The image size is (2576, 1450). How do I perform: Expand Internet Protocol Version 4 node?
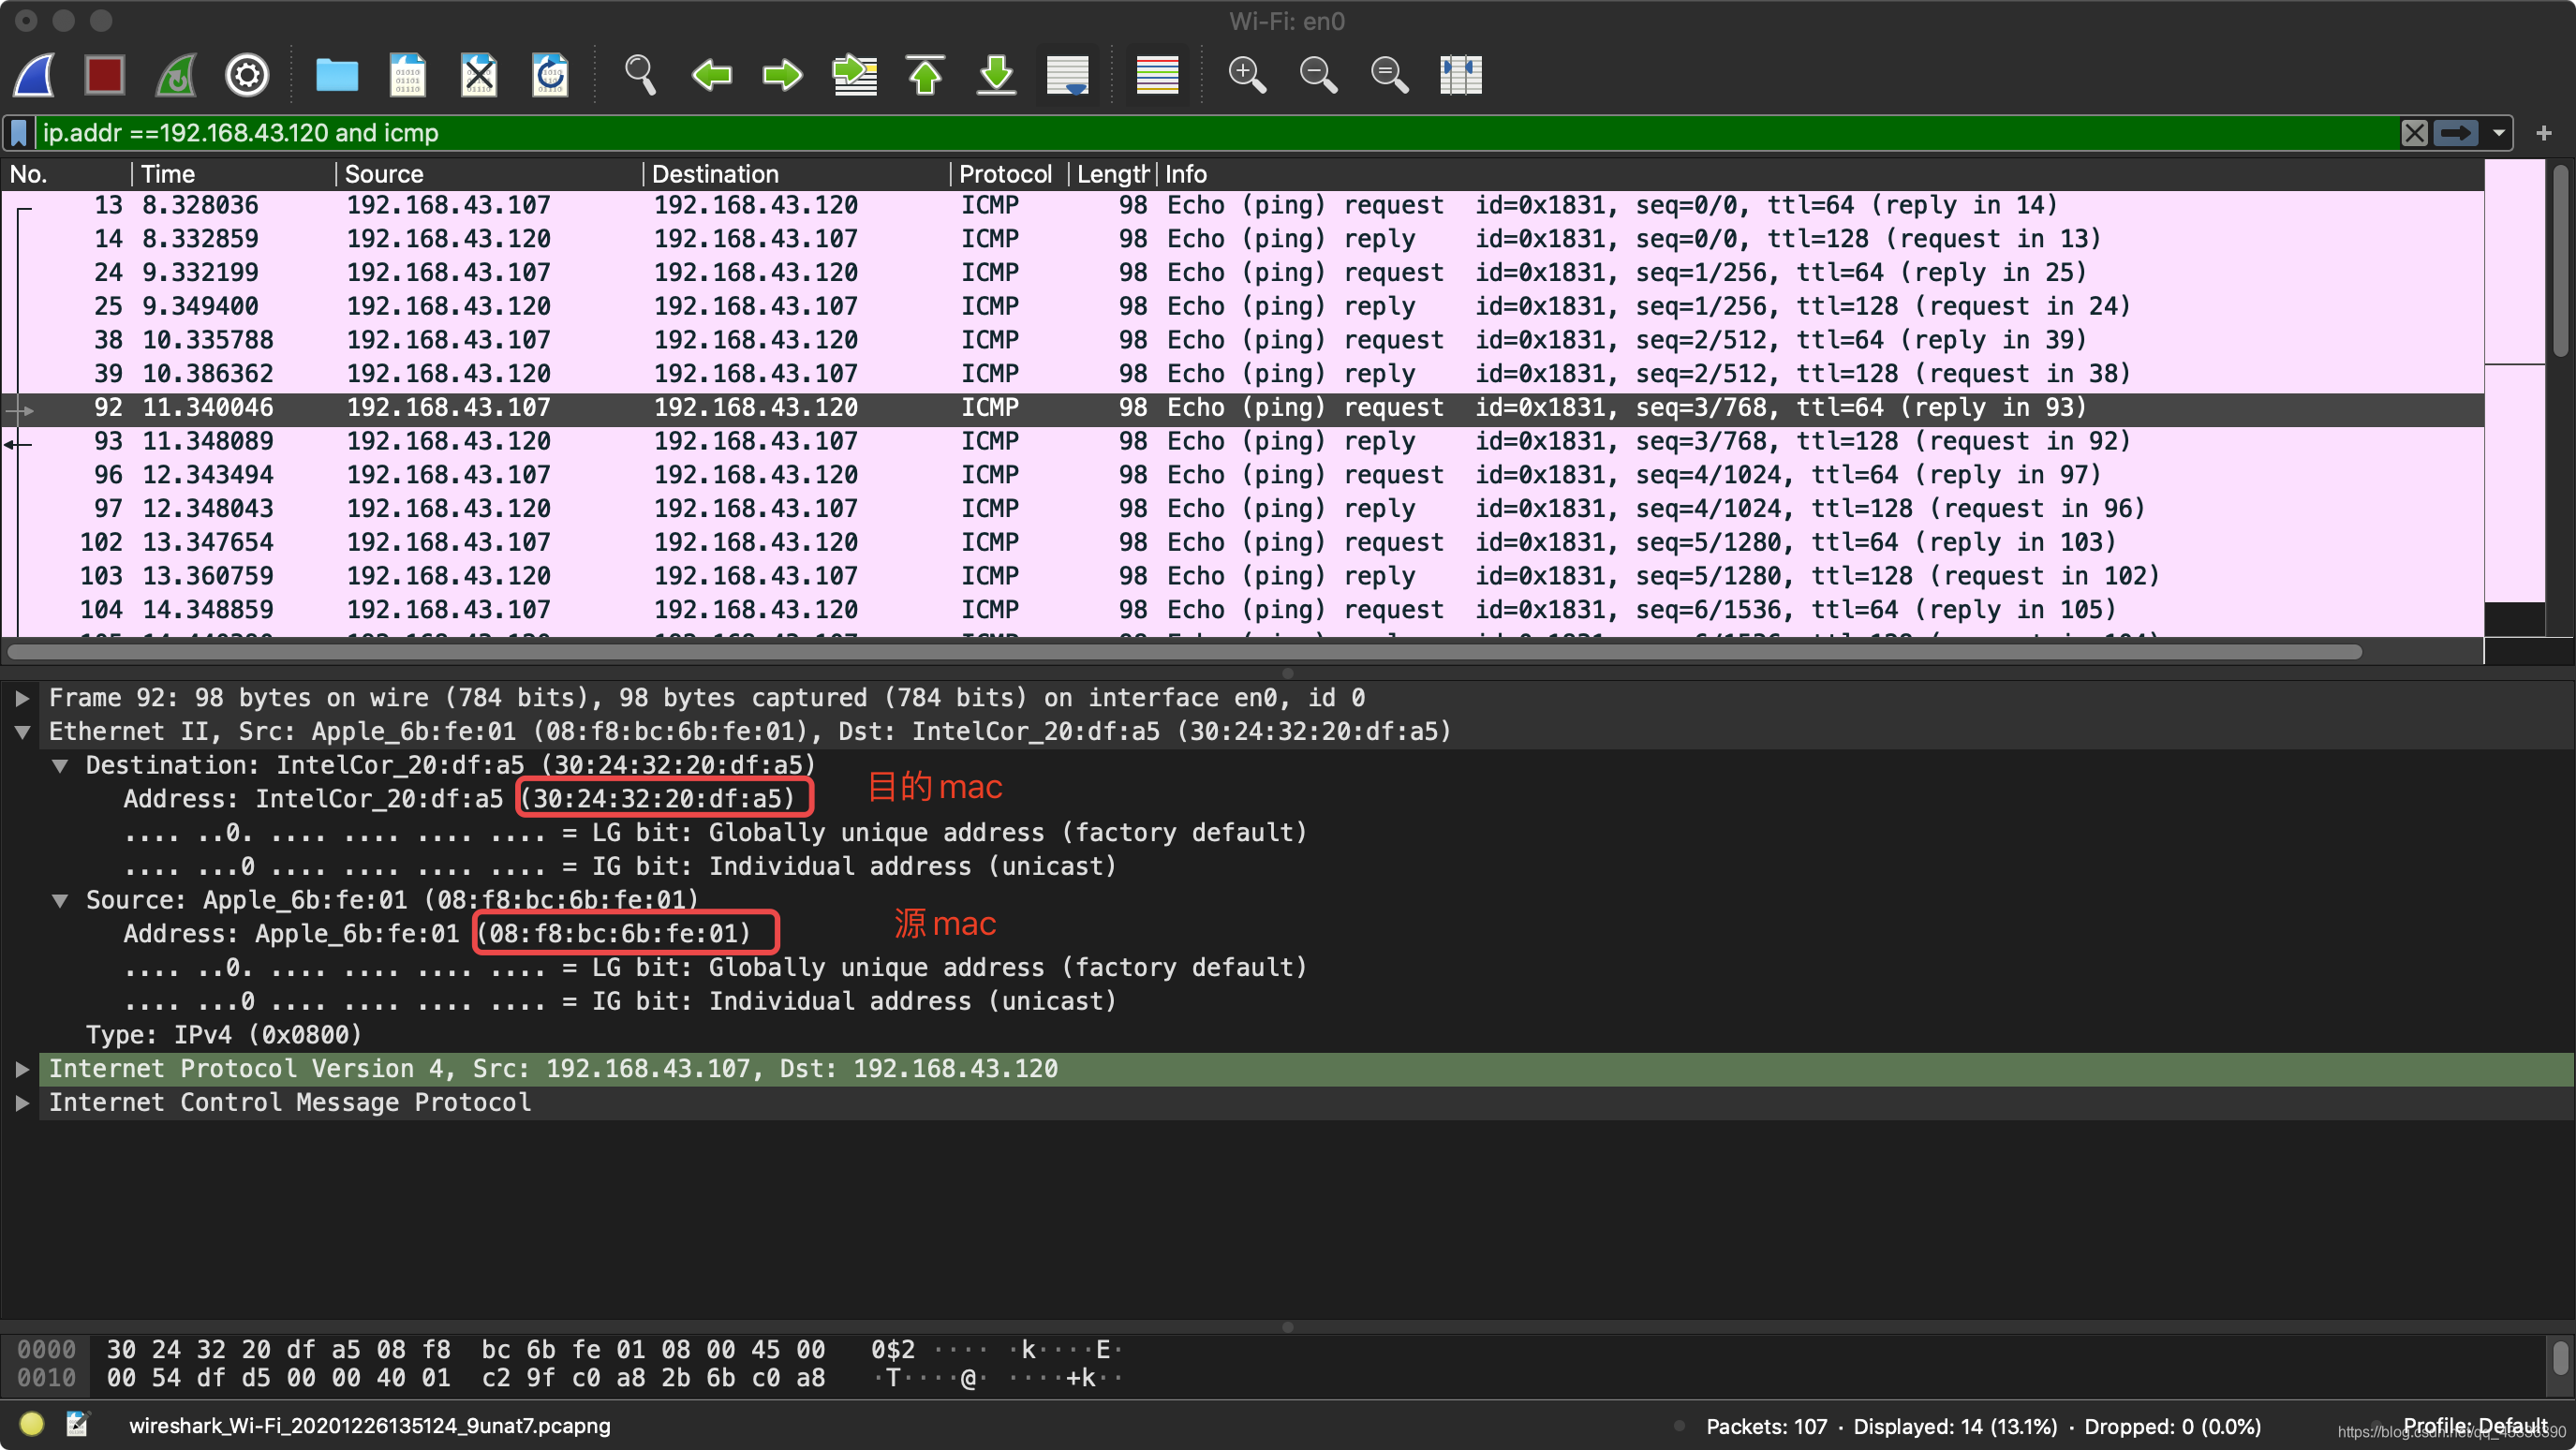point(22,1069)
